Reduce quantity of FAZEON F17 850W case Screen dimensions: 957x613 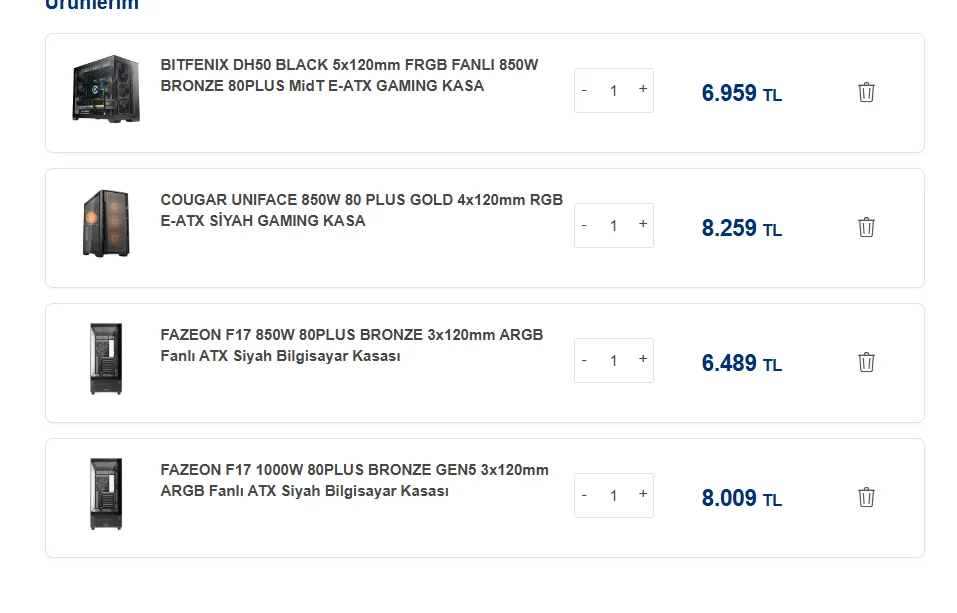click(x=584, y=360)
